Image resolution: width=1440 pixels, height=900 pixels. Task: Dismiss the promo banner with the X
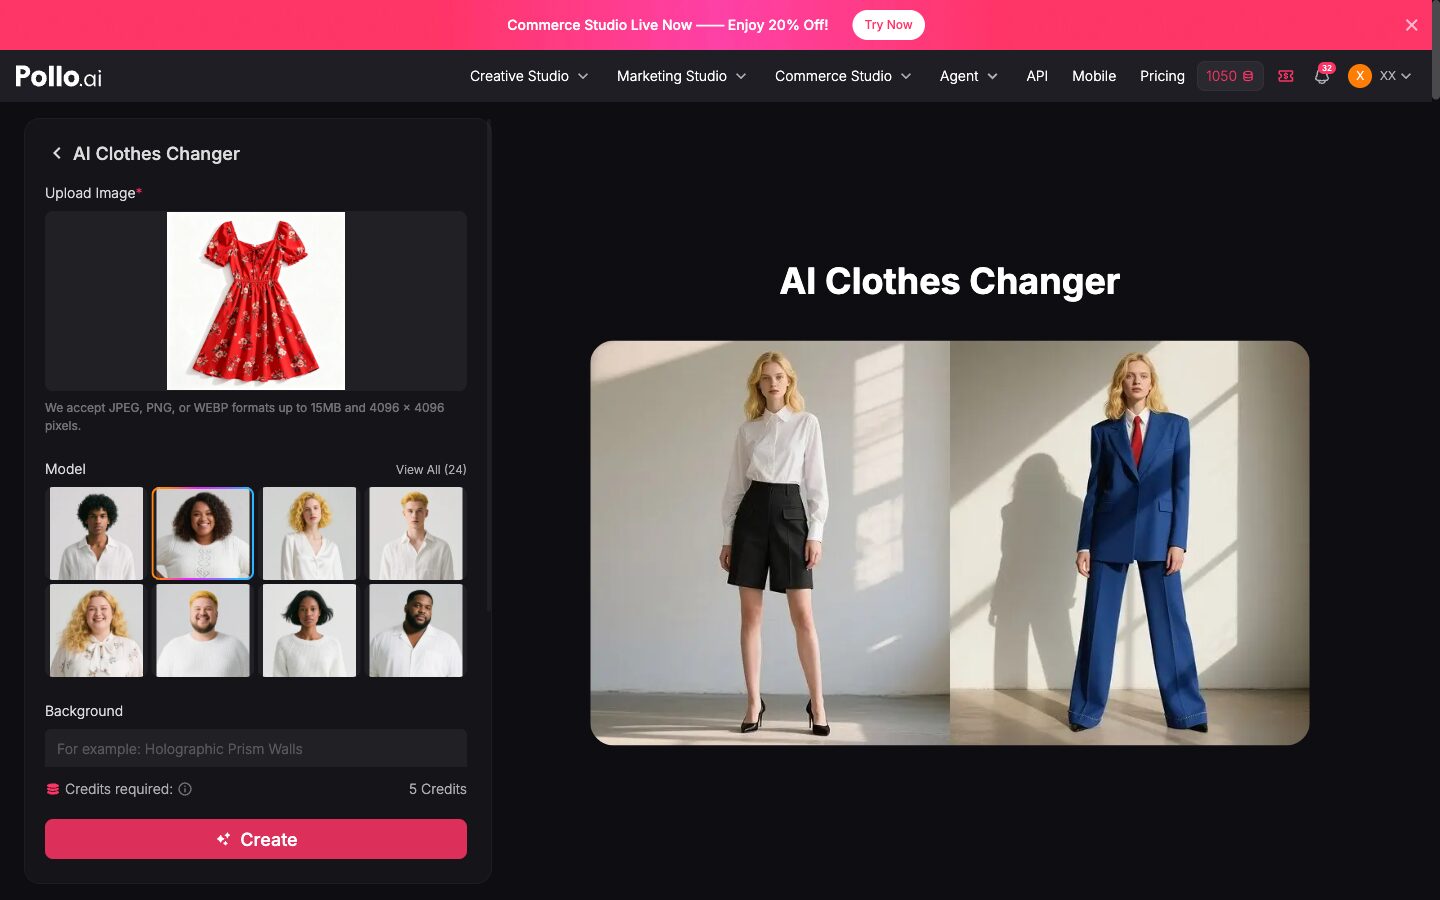tap(1411, 25)
